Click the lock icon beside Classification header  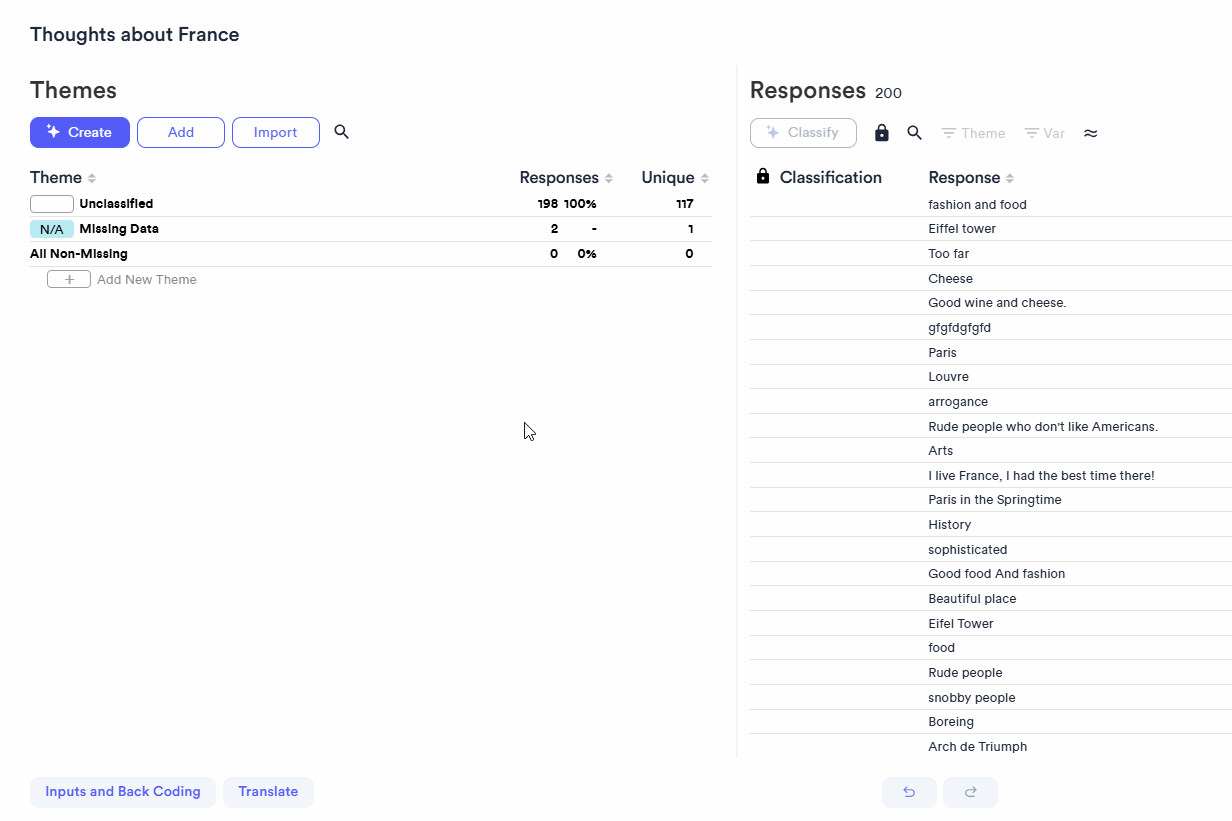point(763,177)
